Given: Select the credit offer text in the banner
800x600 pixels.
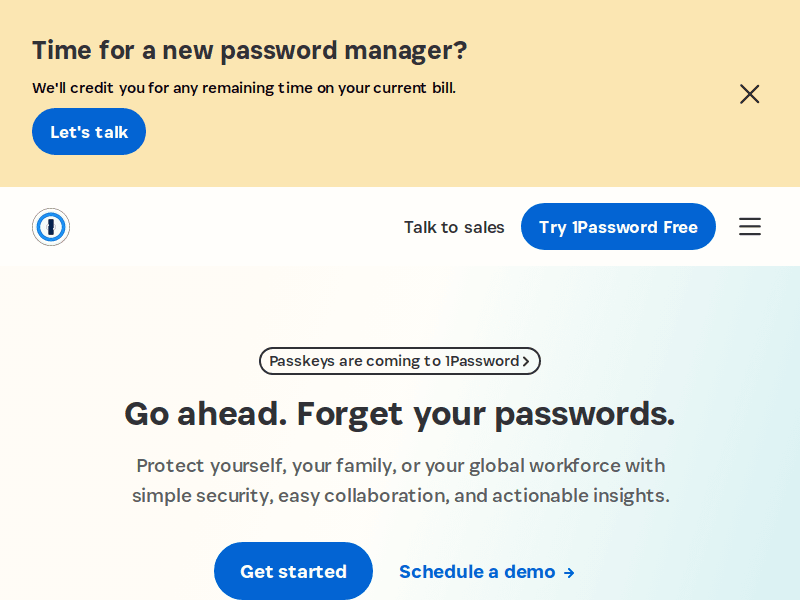Looking at the screenshot, I should (x=243, y=88).
